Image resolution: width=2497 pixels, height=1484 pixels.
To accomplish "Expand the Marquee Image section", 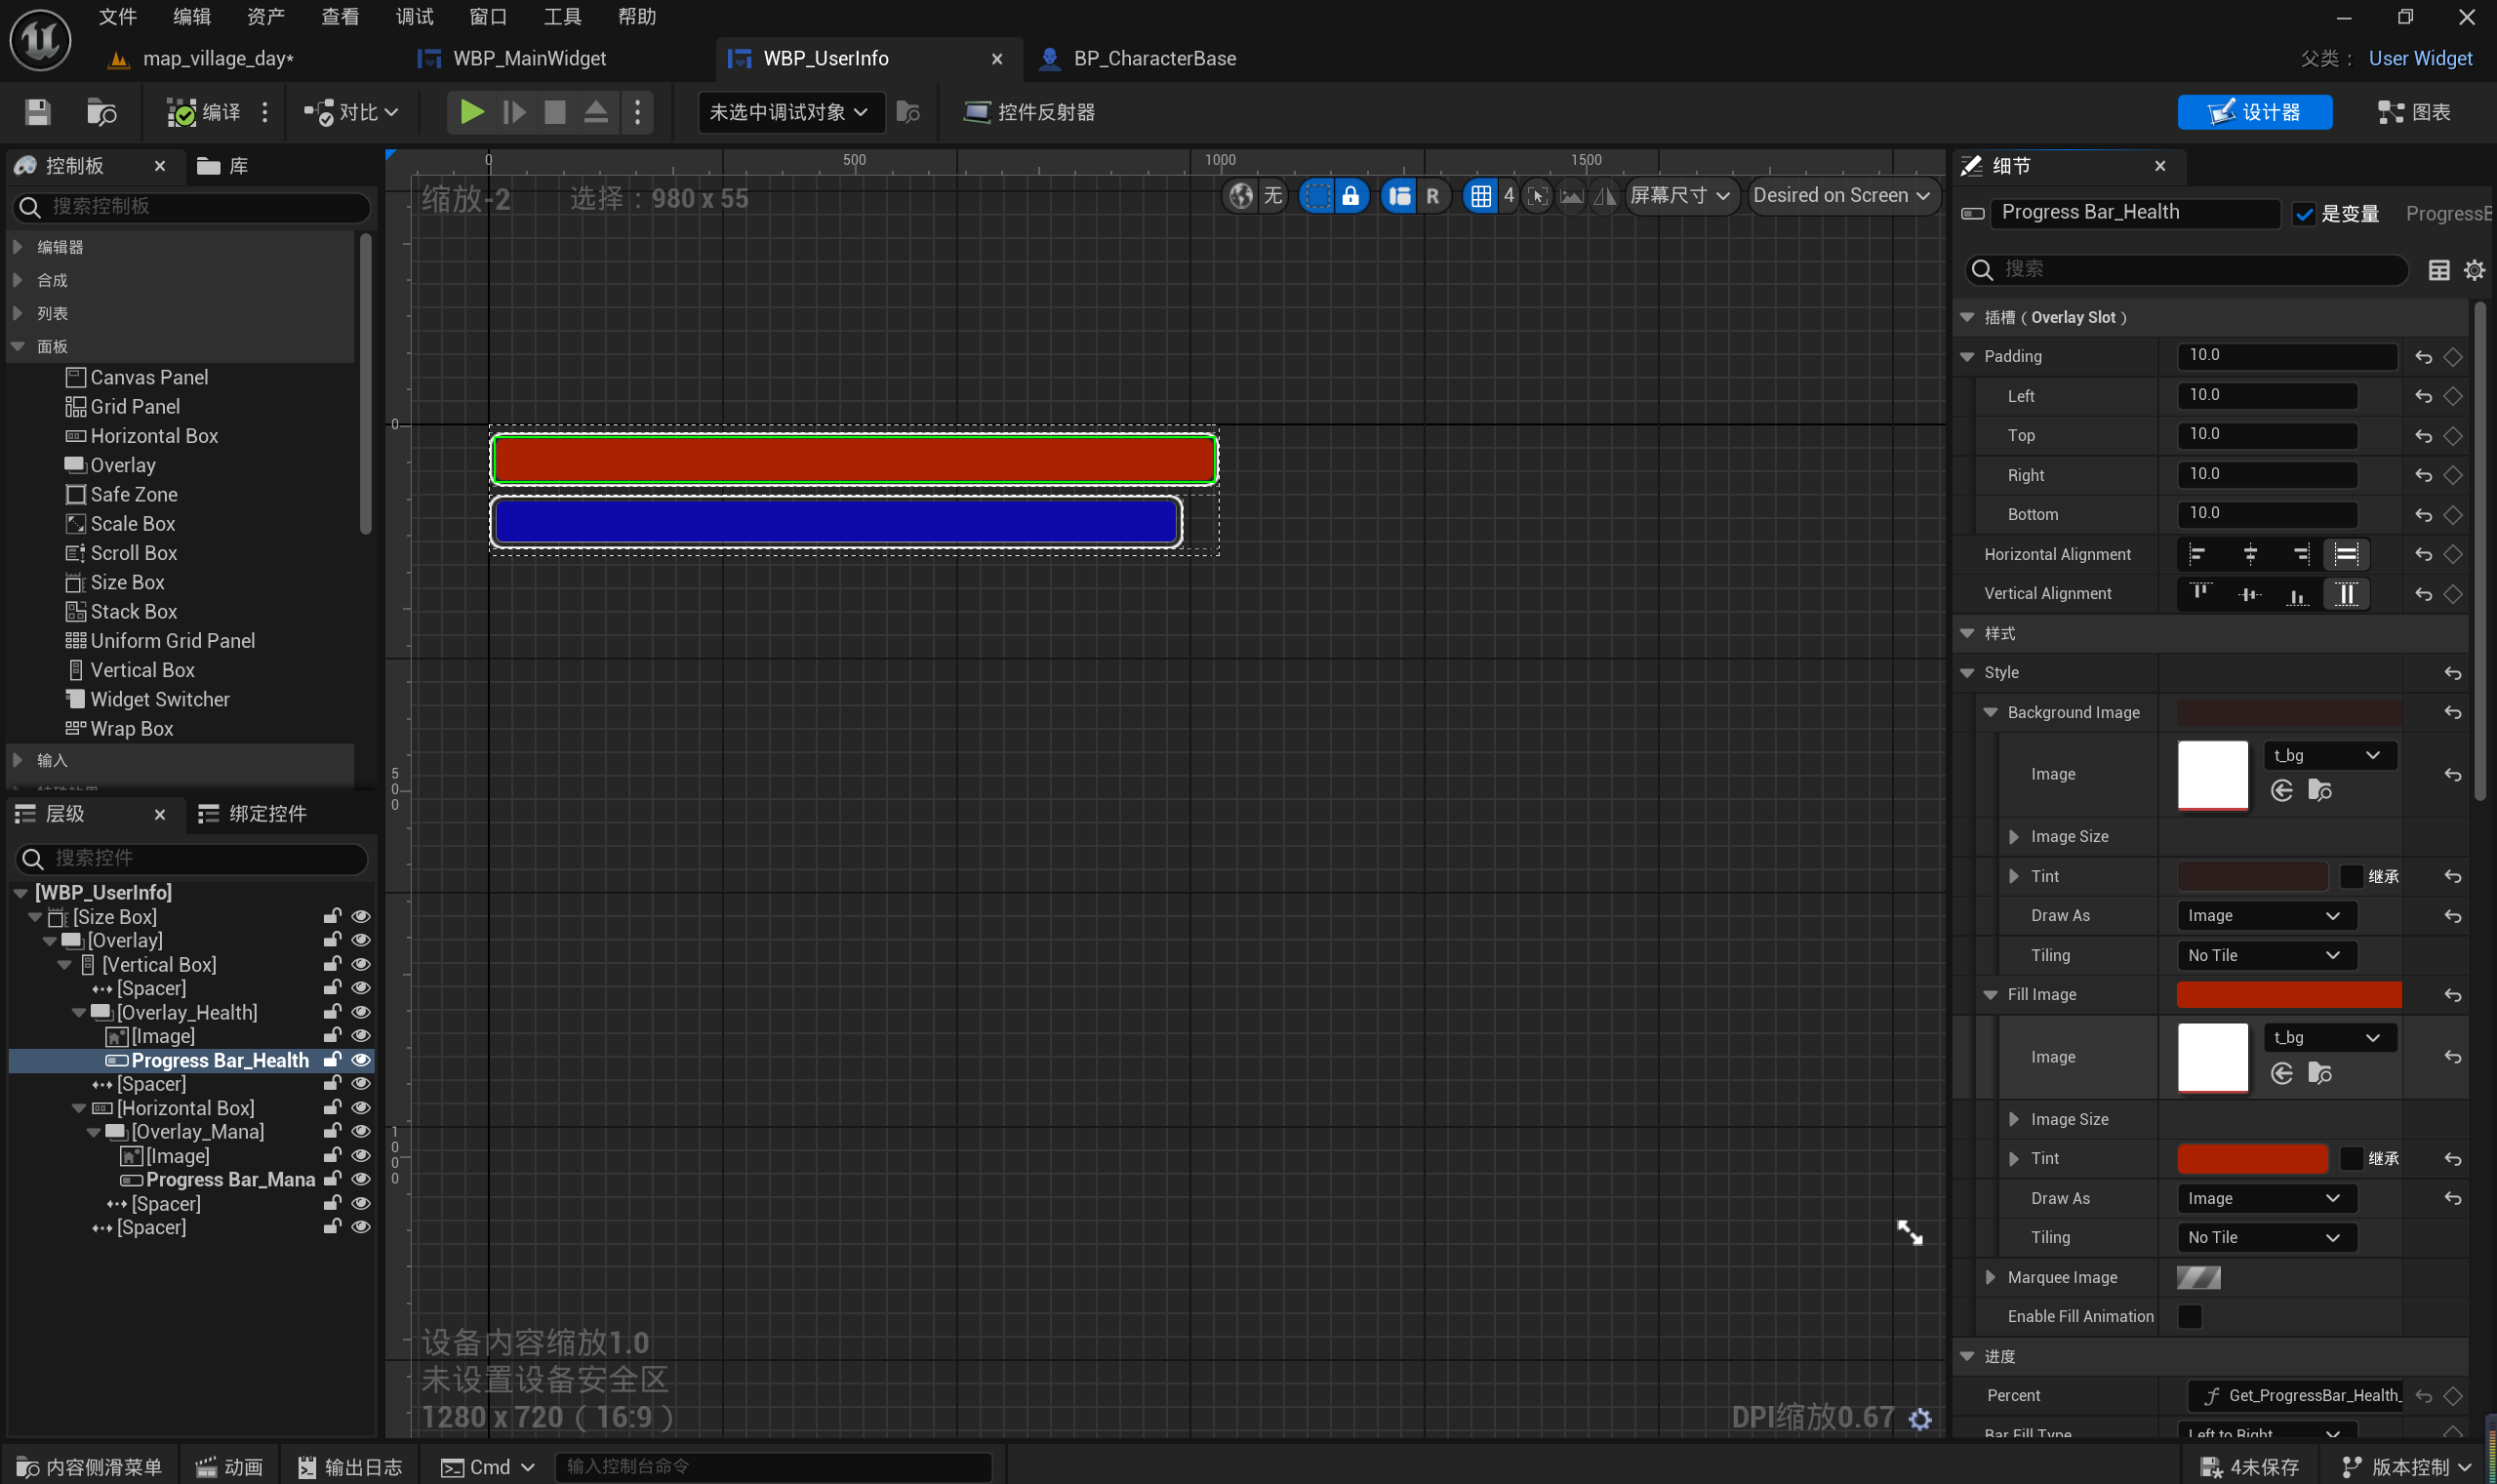I will click(x=1990, y=1277).
